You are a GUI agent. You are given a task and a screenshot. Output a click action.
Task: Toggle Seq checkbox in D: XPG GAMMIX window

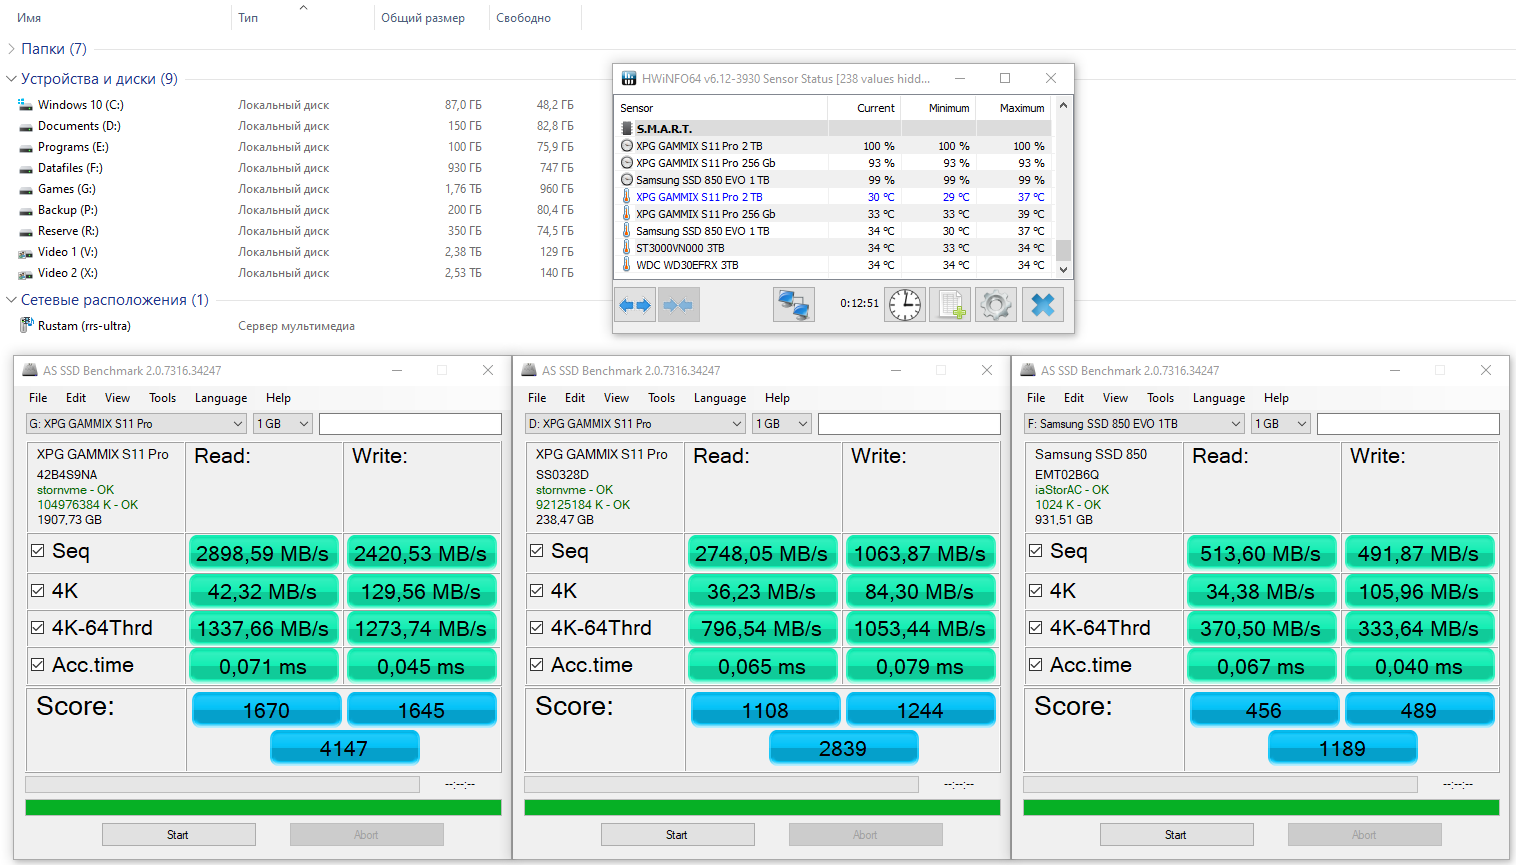pos(537,551)
